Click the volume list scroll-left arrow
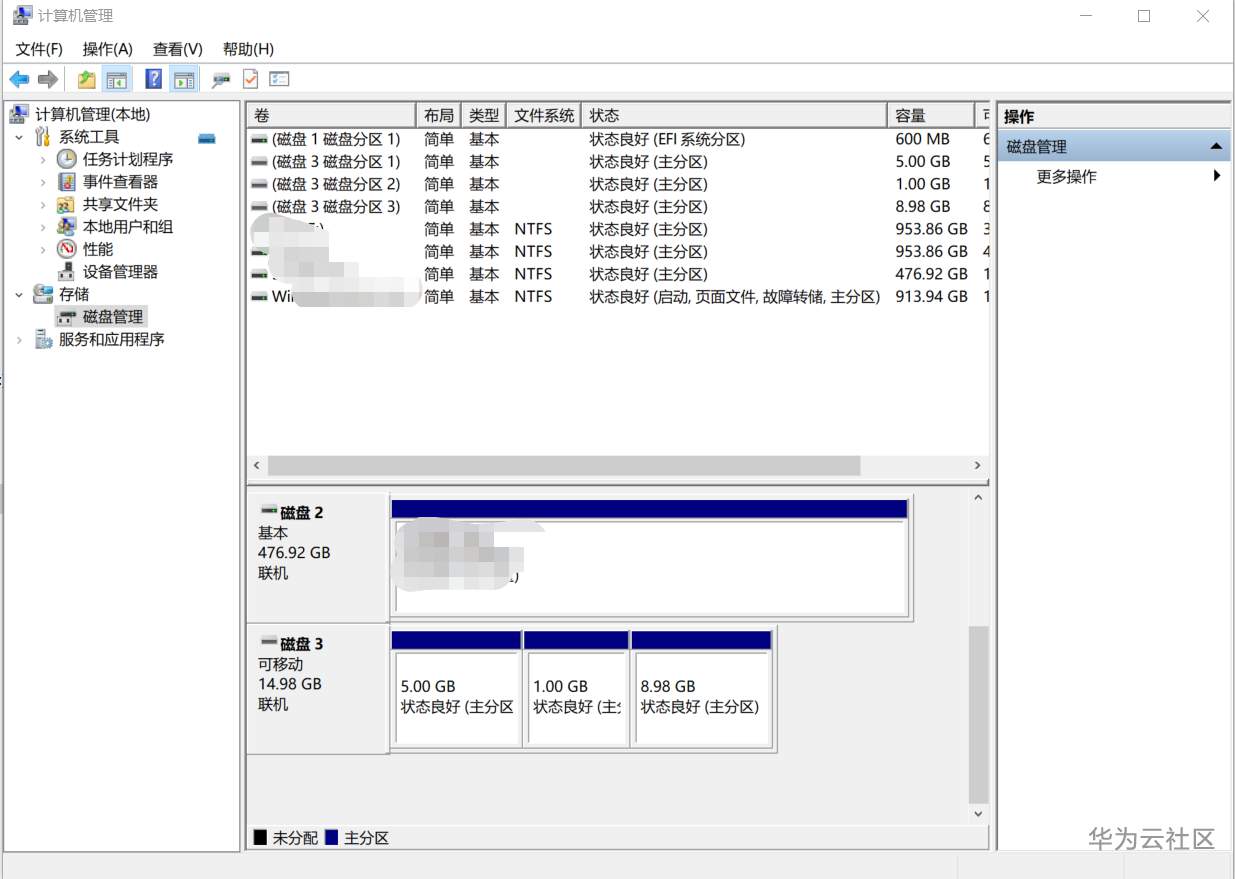The image size is (1235, 879). [x=256, y=466]
